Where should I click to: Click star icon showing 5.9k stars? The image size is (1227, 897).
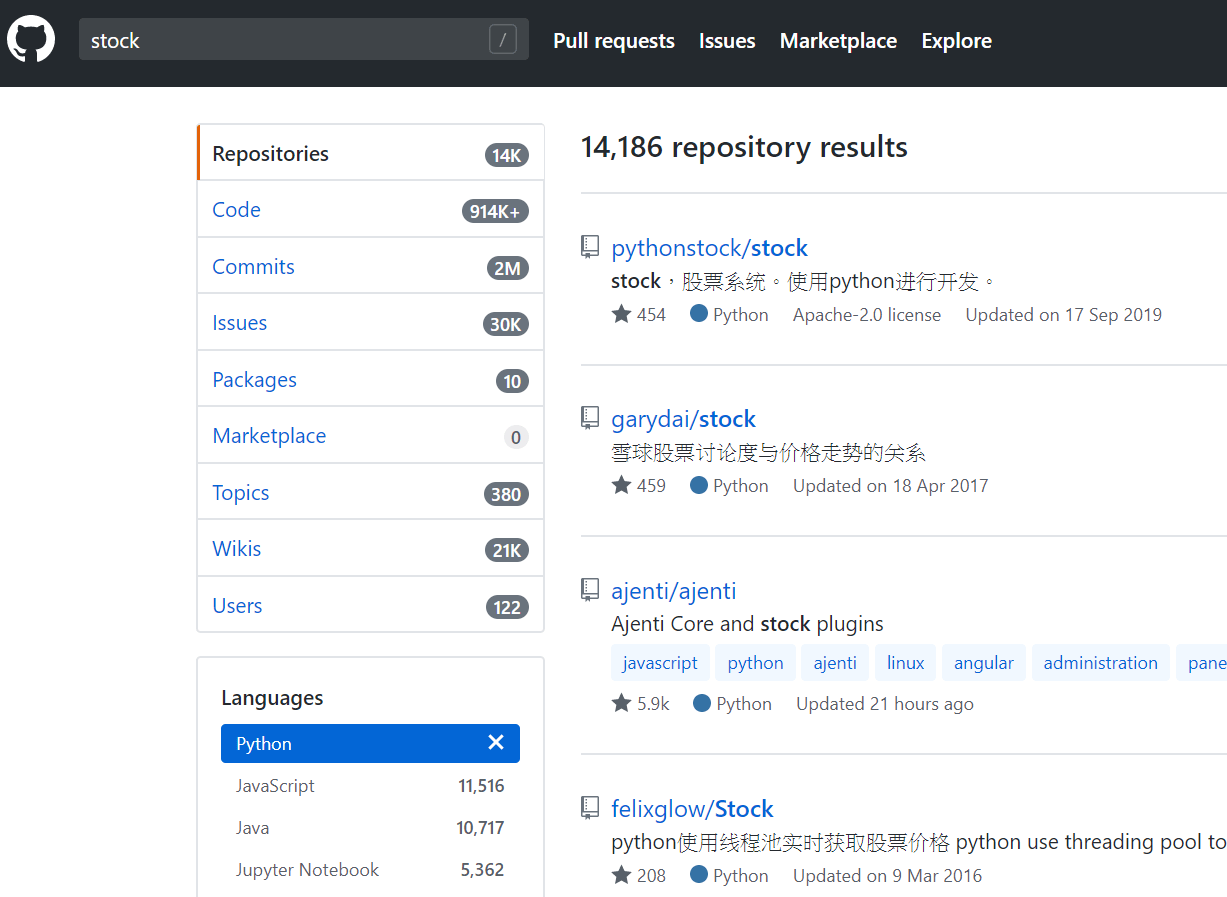(x=621, y=703)
